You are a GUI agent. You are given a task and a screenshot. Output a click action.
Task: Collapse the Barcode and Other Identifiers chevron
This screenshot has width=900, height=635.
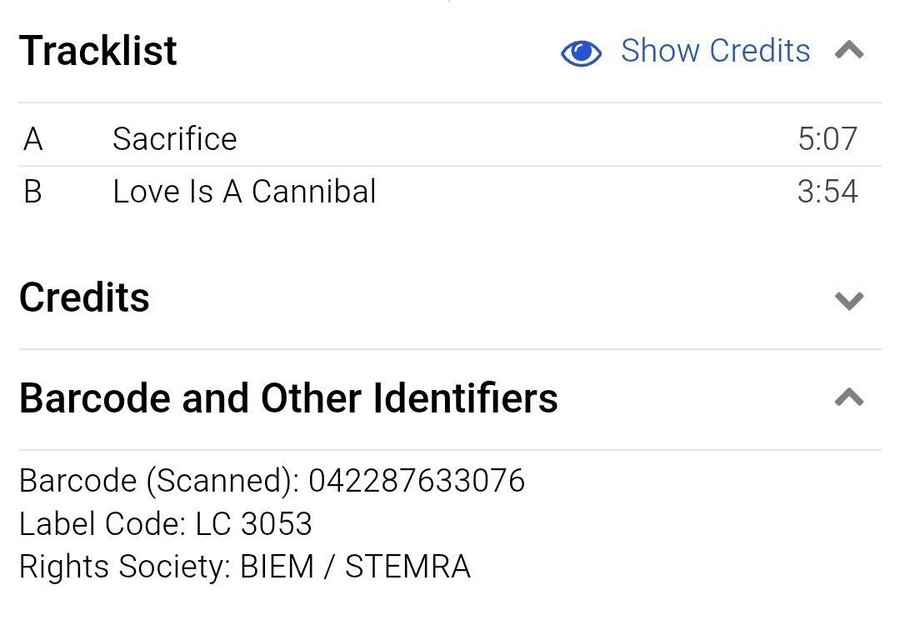849,398
